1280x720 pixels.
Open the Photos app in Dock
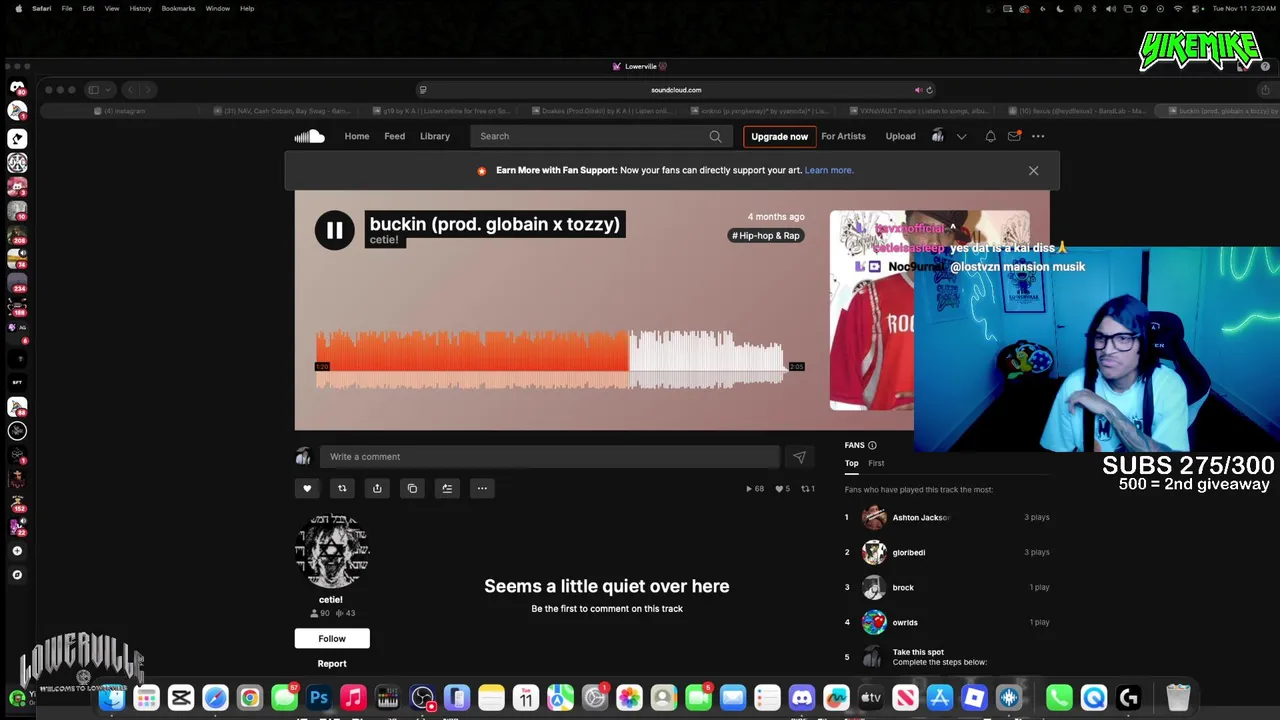pyautogui.click(x=629, y=698)
